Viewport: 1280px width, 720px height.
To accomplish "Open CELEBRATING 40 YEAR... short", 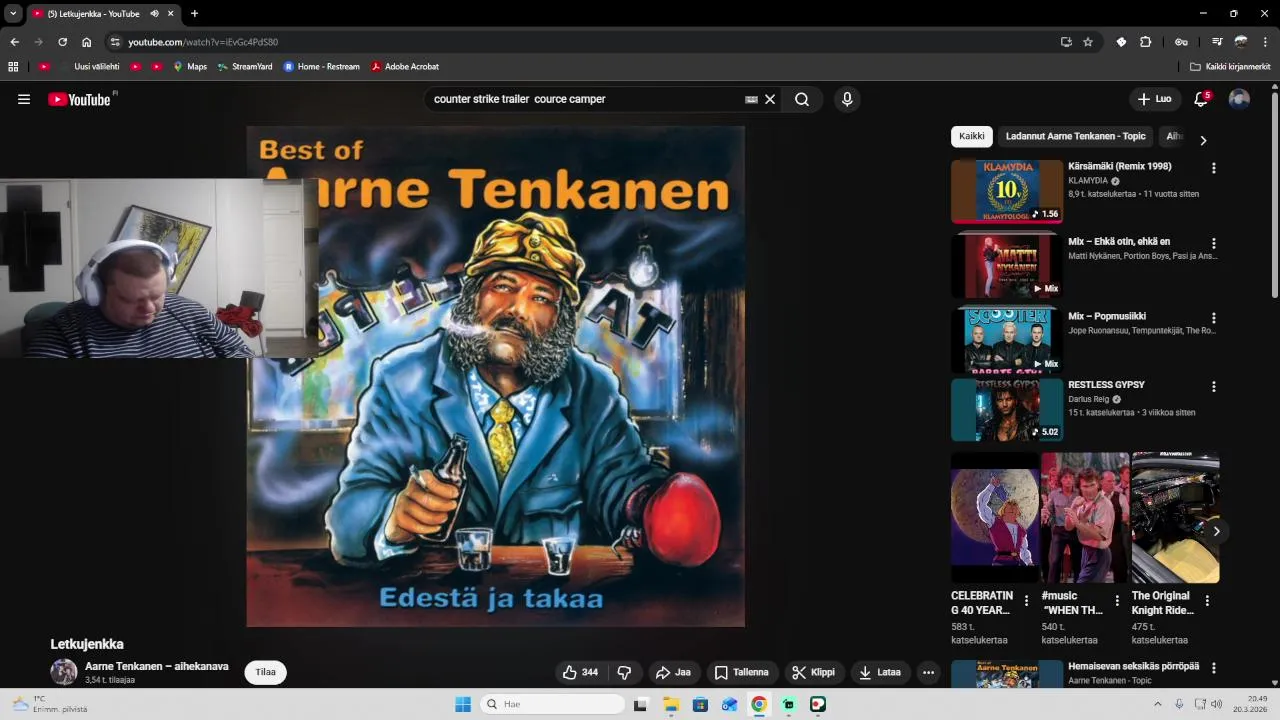I will coord(995,517).
